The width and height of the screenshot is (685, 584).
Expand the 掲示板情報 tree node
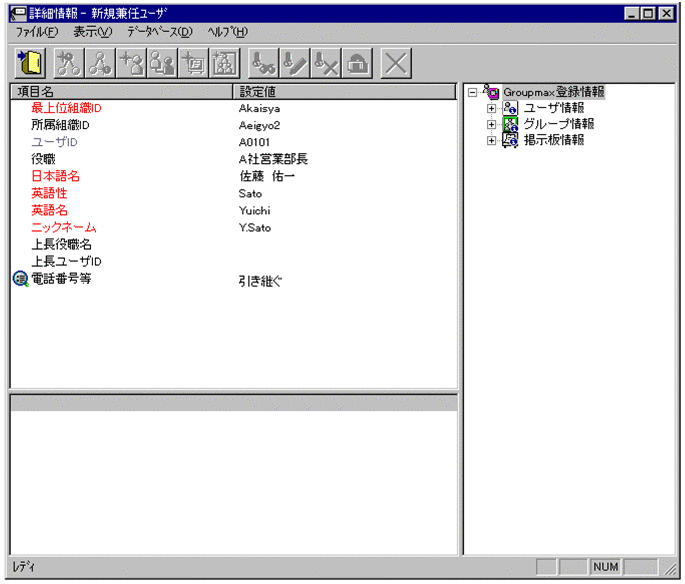491,141
